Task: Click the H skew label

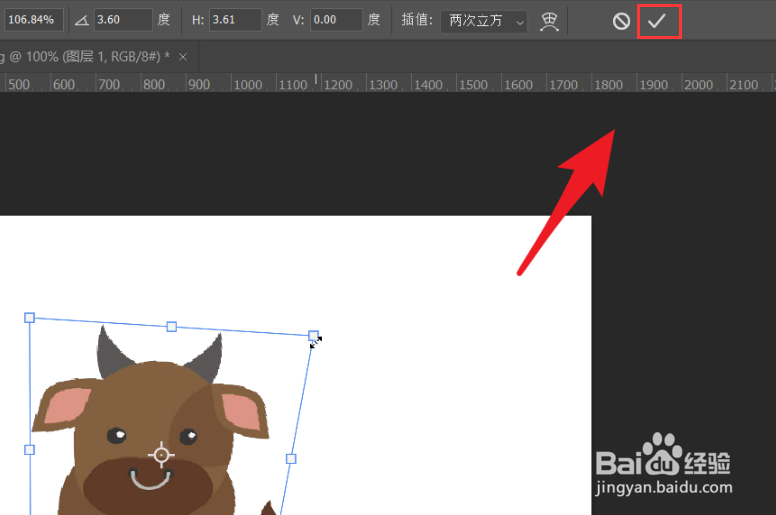Action: coord(198,20)
